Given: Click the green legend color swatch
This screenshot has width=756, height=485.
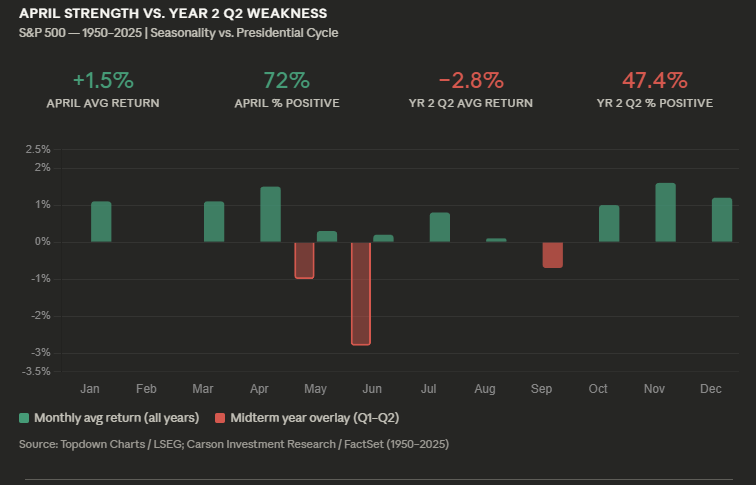Looking at the screenshot, I should [24, 417].
